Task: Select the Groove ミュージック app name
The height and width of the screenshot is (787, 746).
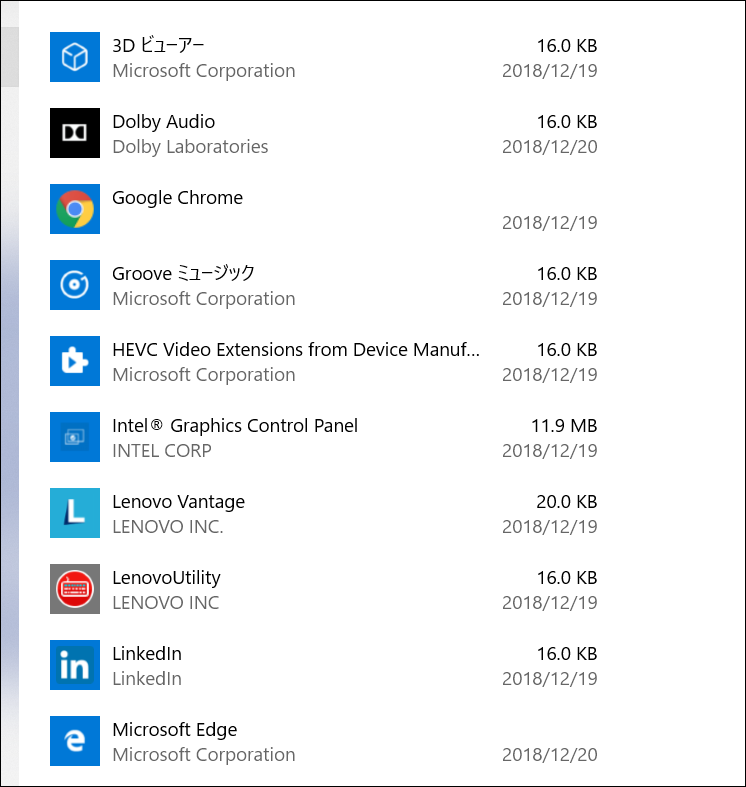Action: (183, 274)
